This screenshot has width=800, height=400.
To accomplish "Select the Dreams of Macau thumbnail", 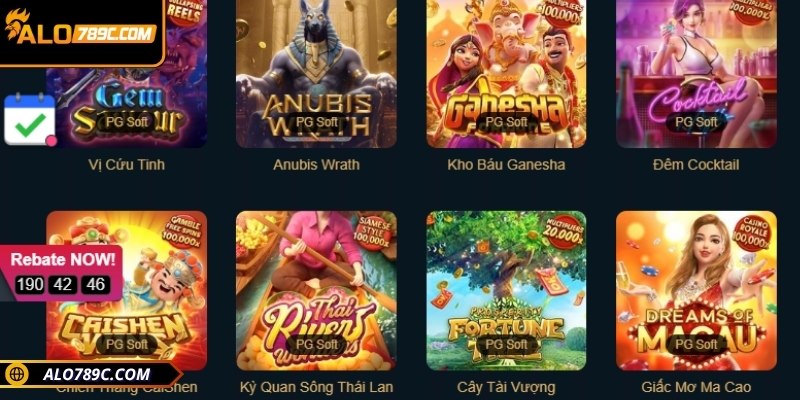I will tap(696, 290).
